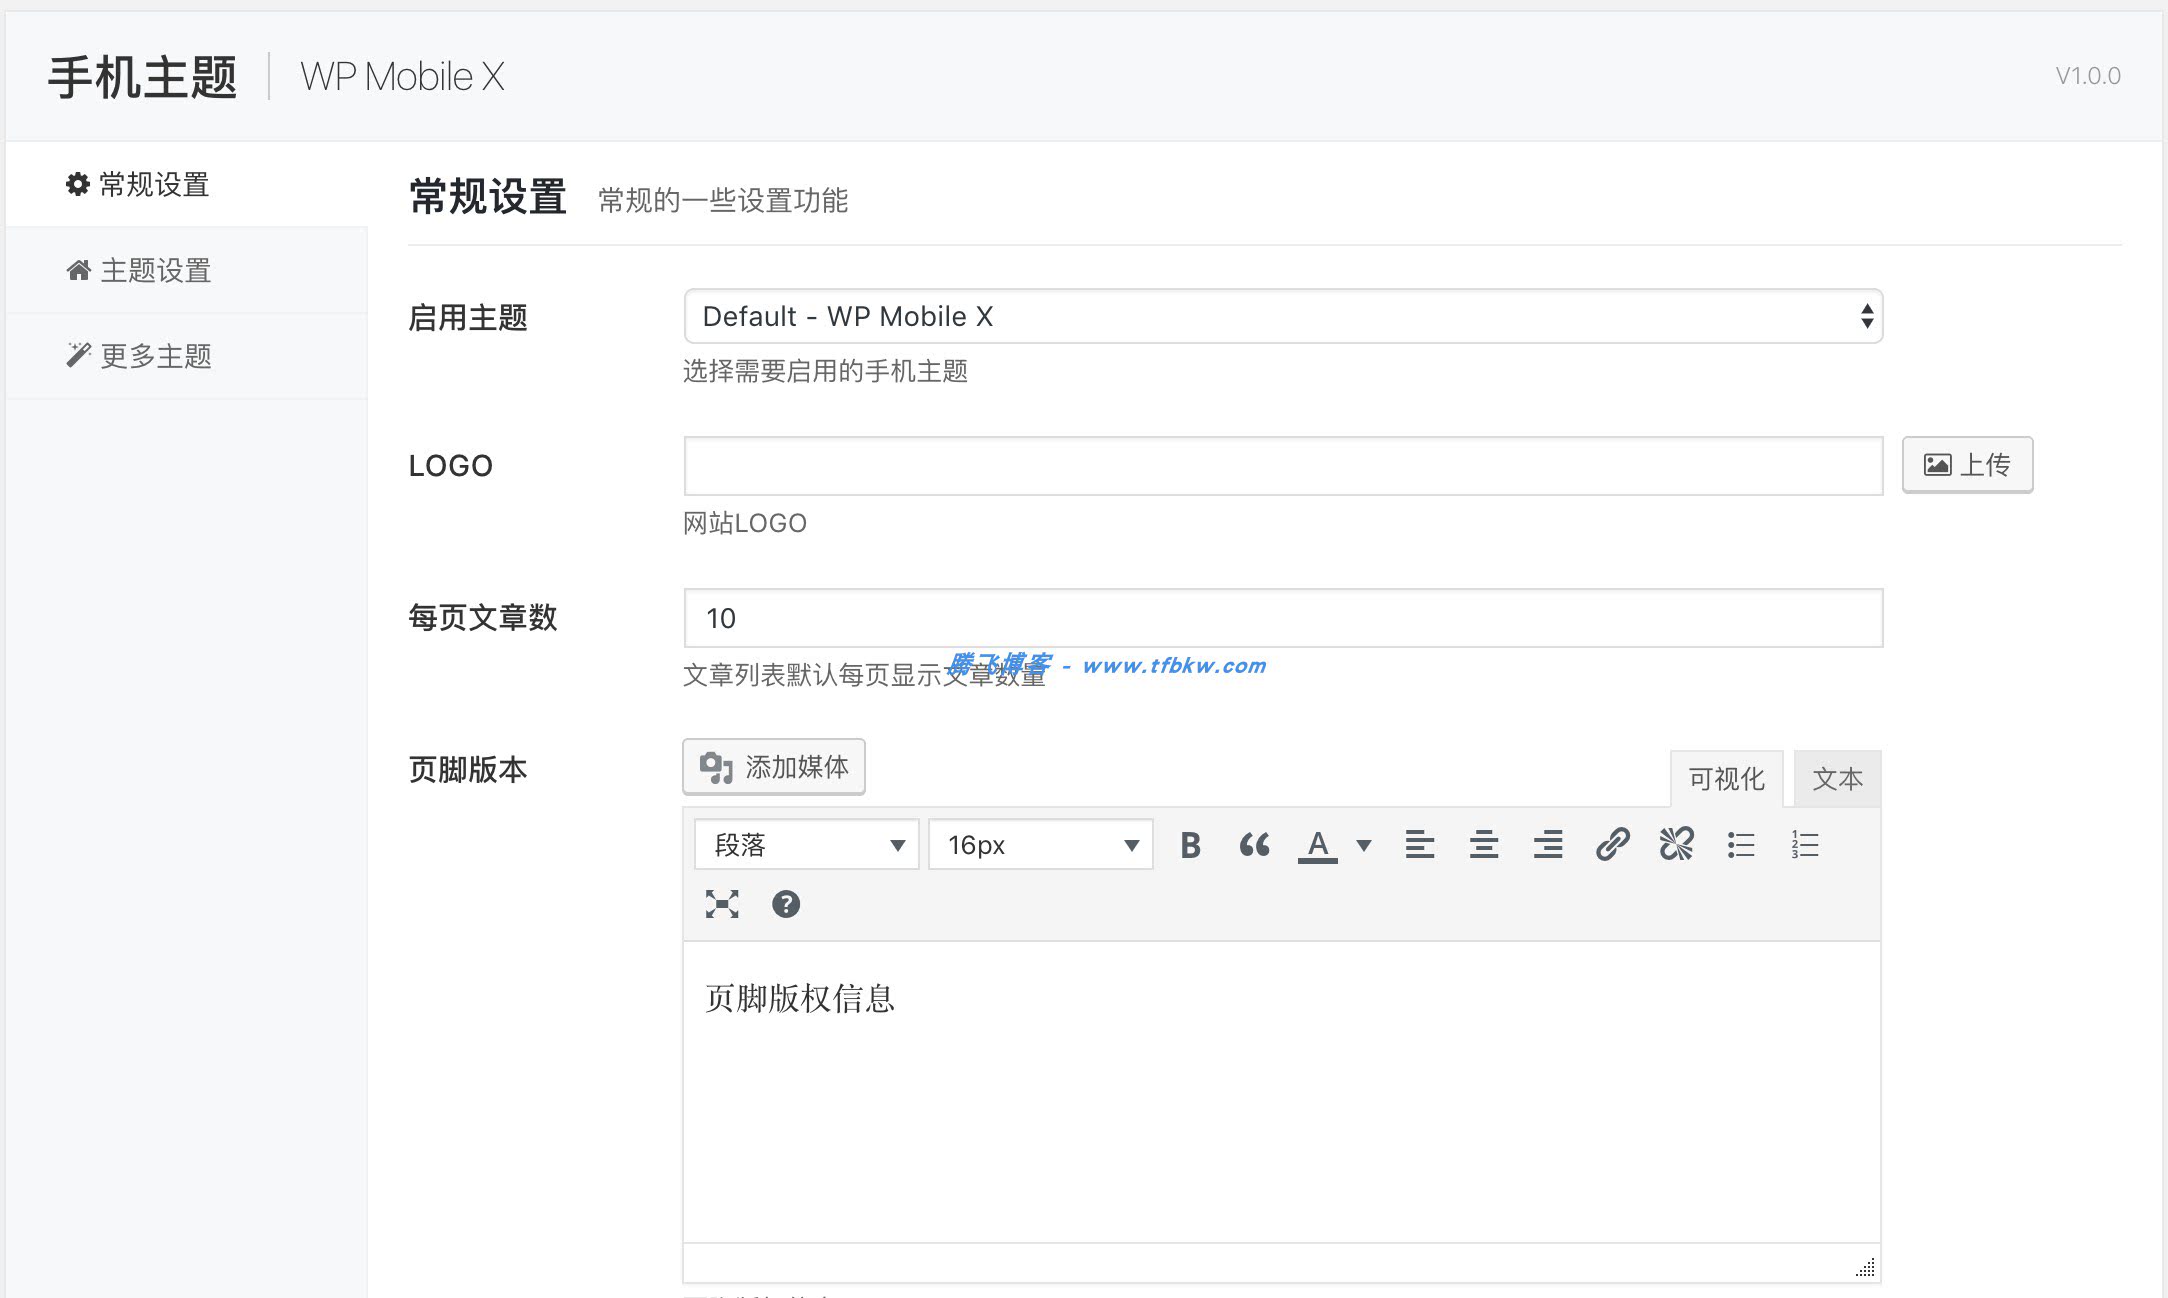Click the 启用主题 field label
Screen dimensions: 2168x1298
(x=468, y=317)
